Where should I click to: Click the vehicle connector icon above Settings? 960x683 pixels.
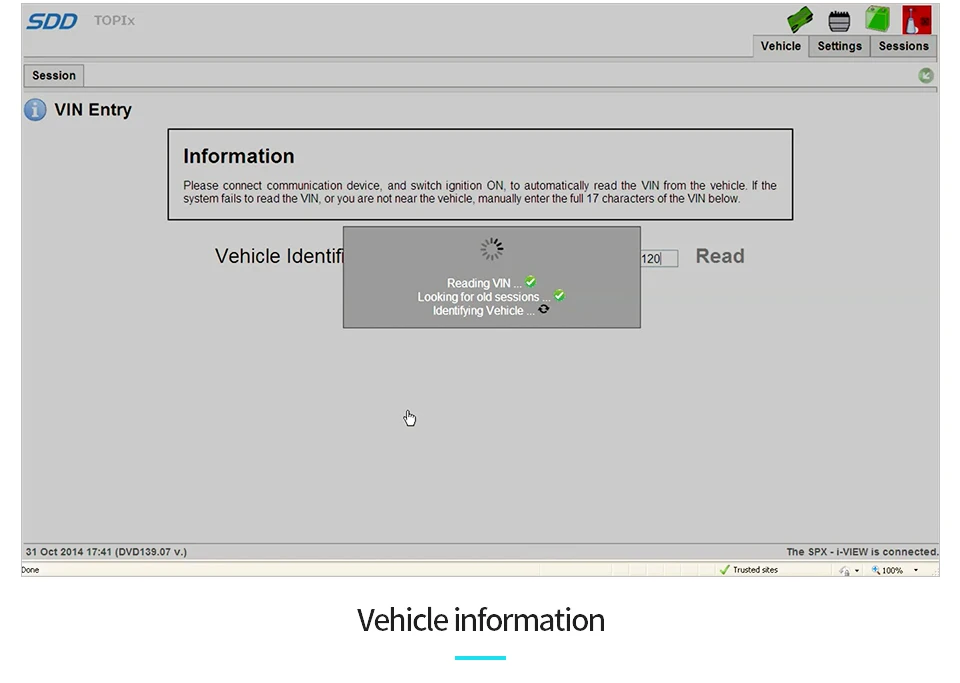(839, 21)
